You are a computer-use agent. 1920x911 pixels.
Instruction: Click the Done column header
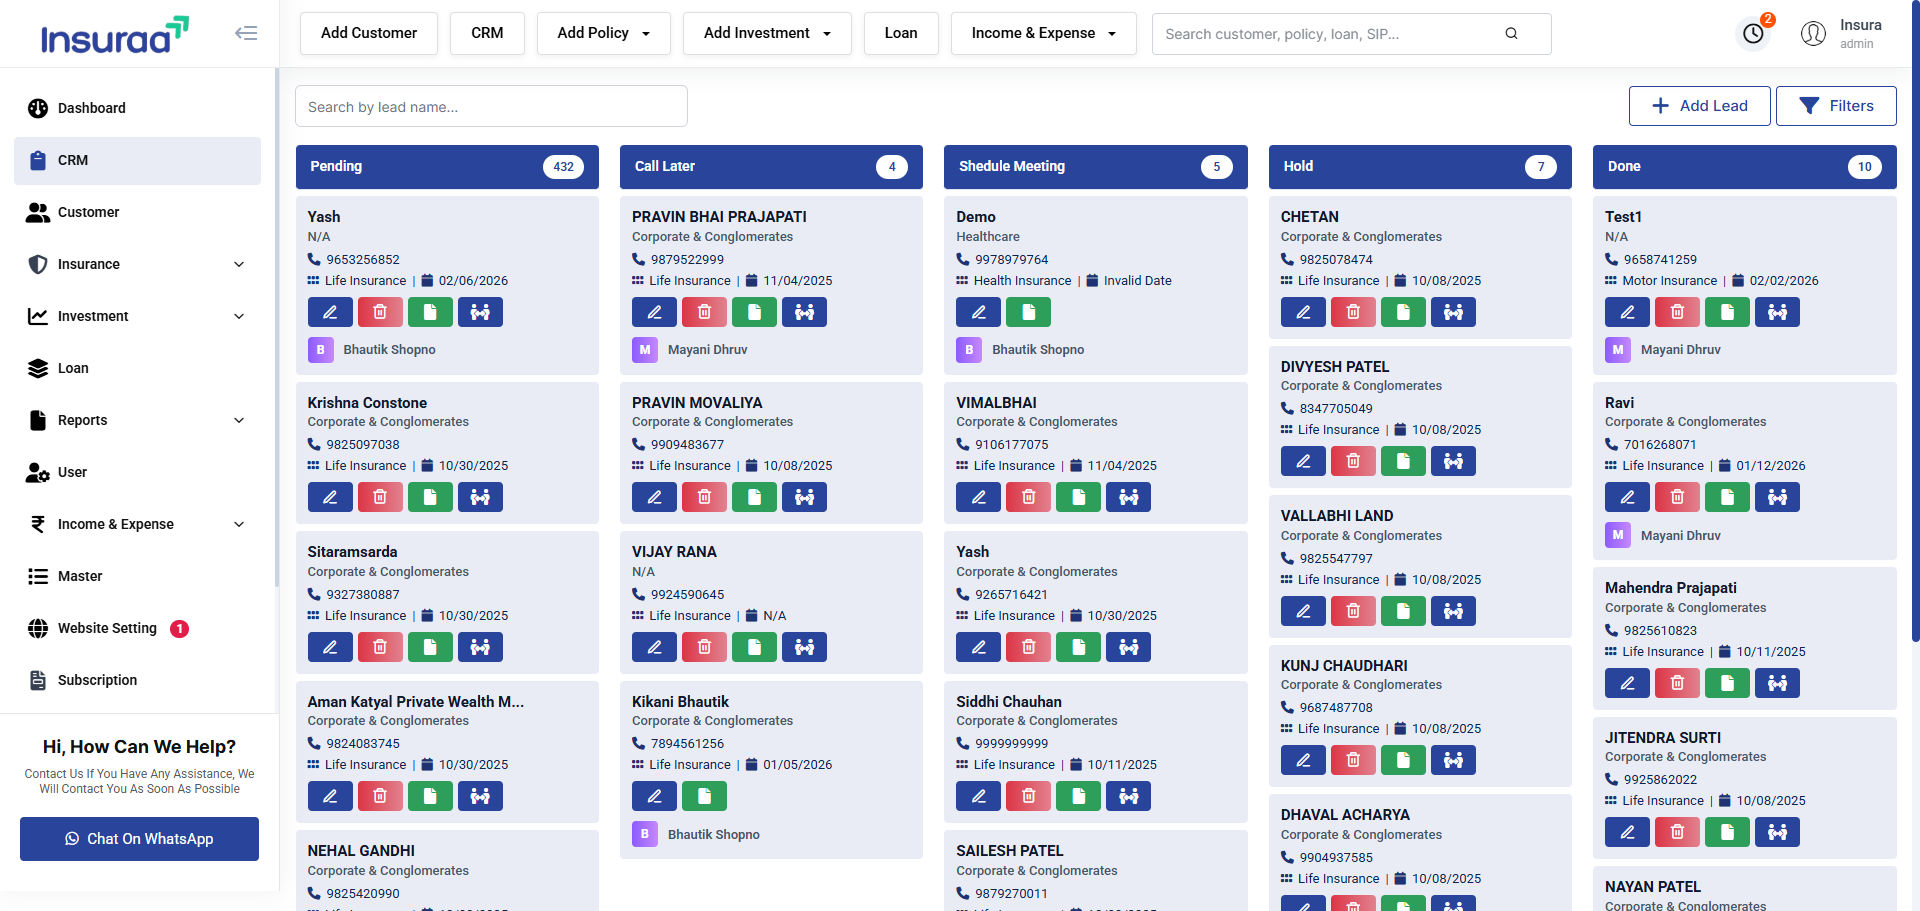click(x=1744, y=167)
